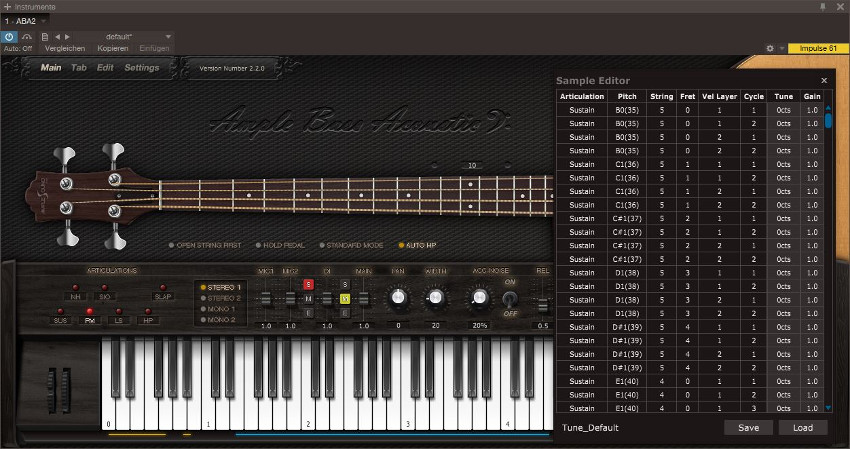Image resolution: width=850 pixels, height=449 pixels.
Task: Click the Articulation column header
Action: (582, 97)
